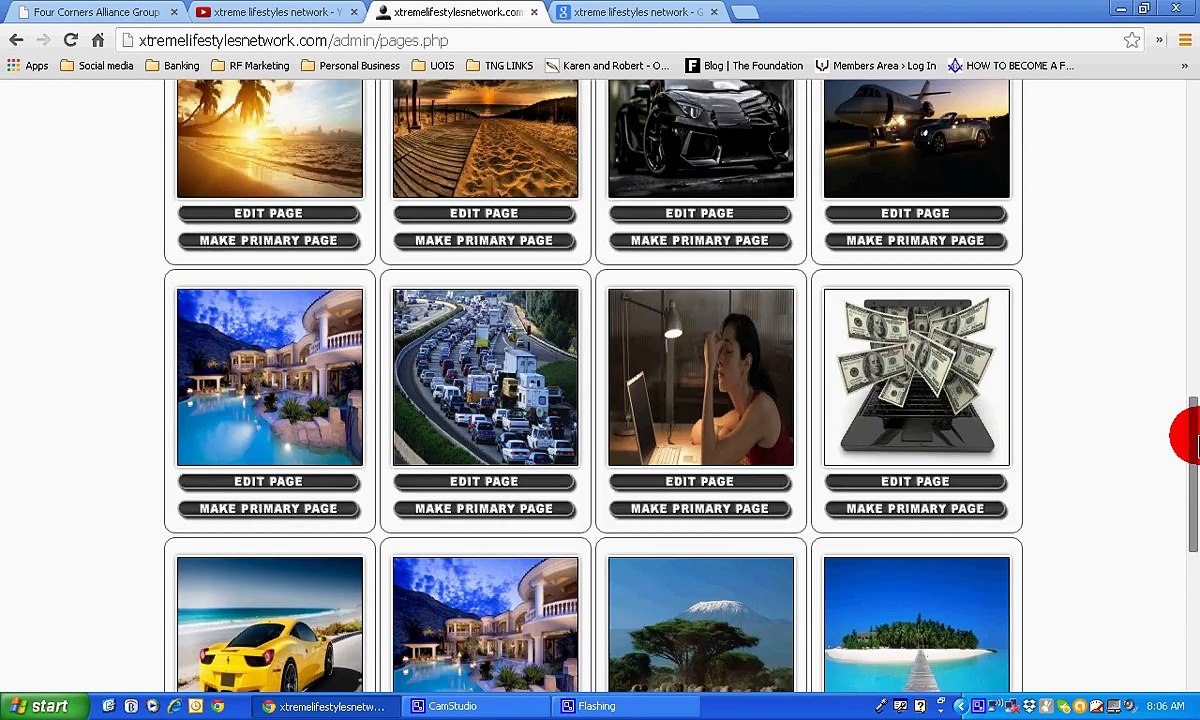Image resolution: width=1200 pixels, height=720 pixels.
Task: Open the Chrome menu hamburger icon
Action: tap(1185, 40)
